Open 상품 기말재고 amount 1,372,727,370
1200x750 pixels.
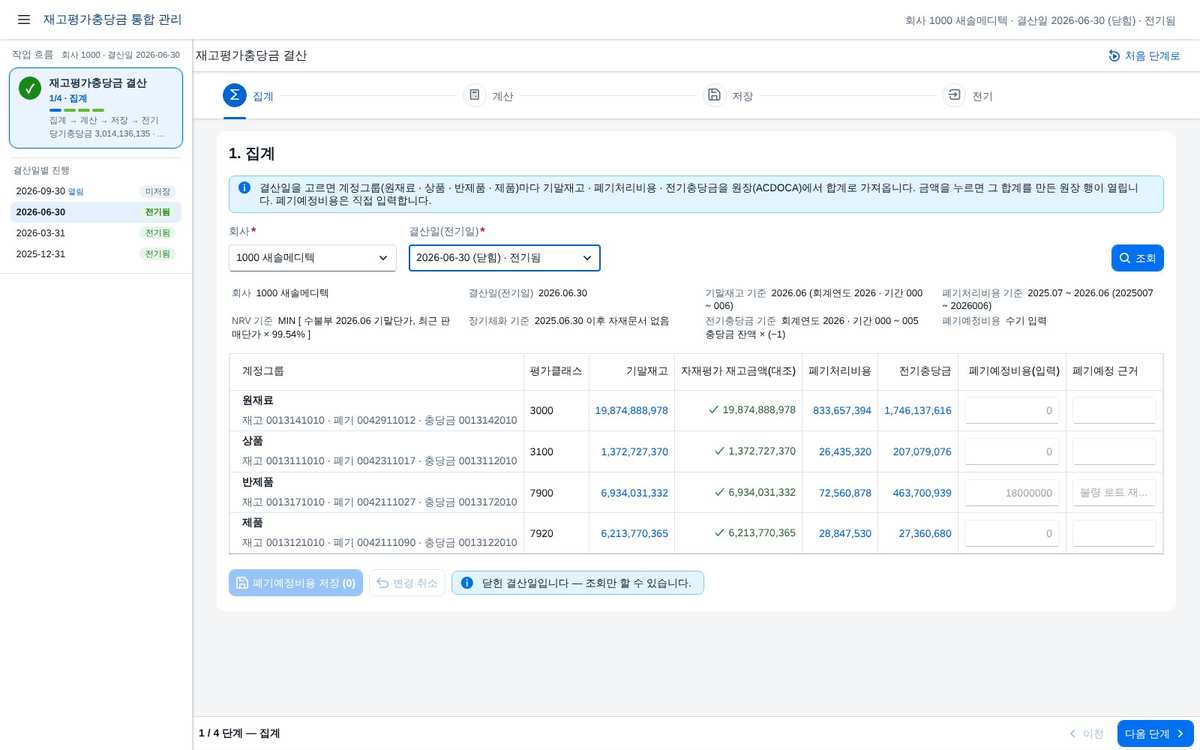tap(634, 452)
